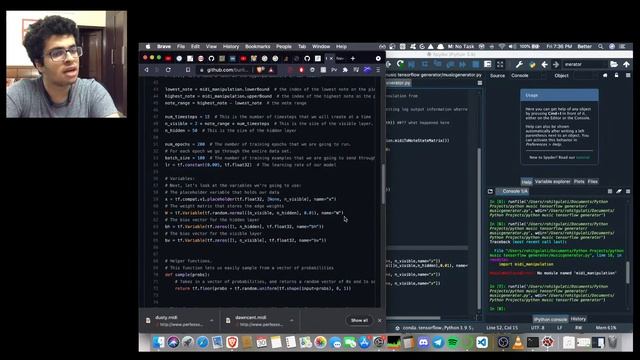Open the History menu in menu bar
Image resolution: width=640 pixels, height=360 pixels.
(231, 47)
